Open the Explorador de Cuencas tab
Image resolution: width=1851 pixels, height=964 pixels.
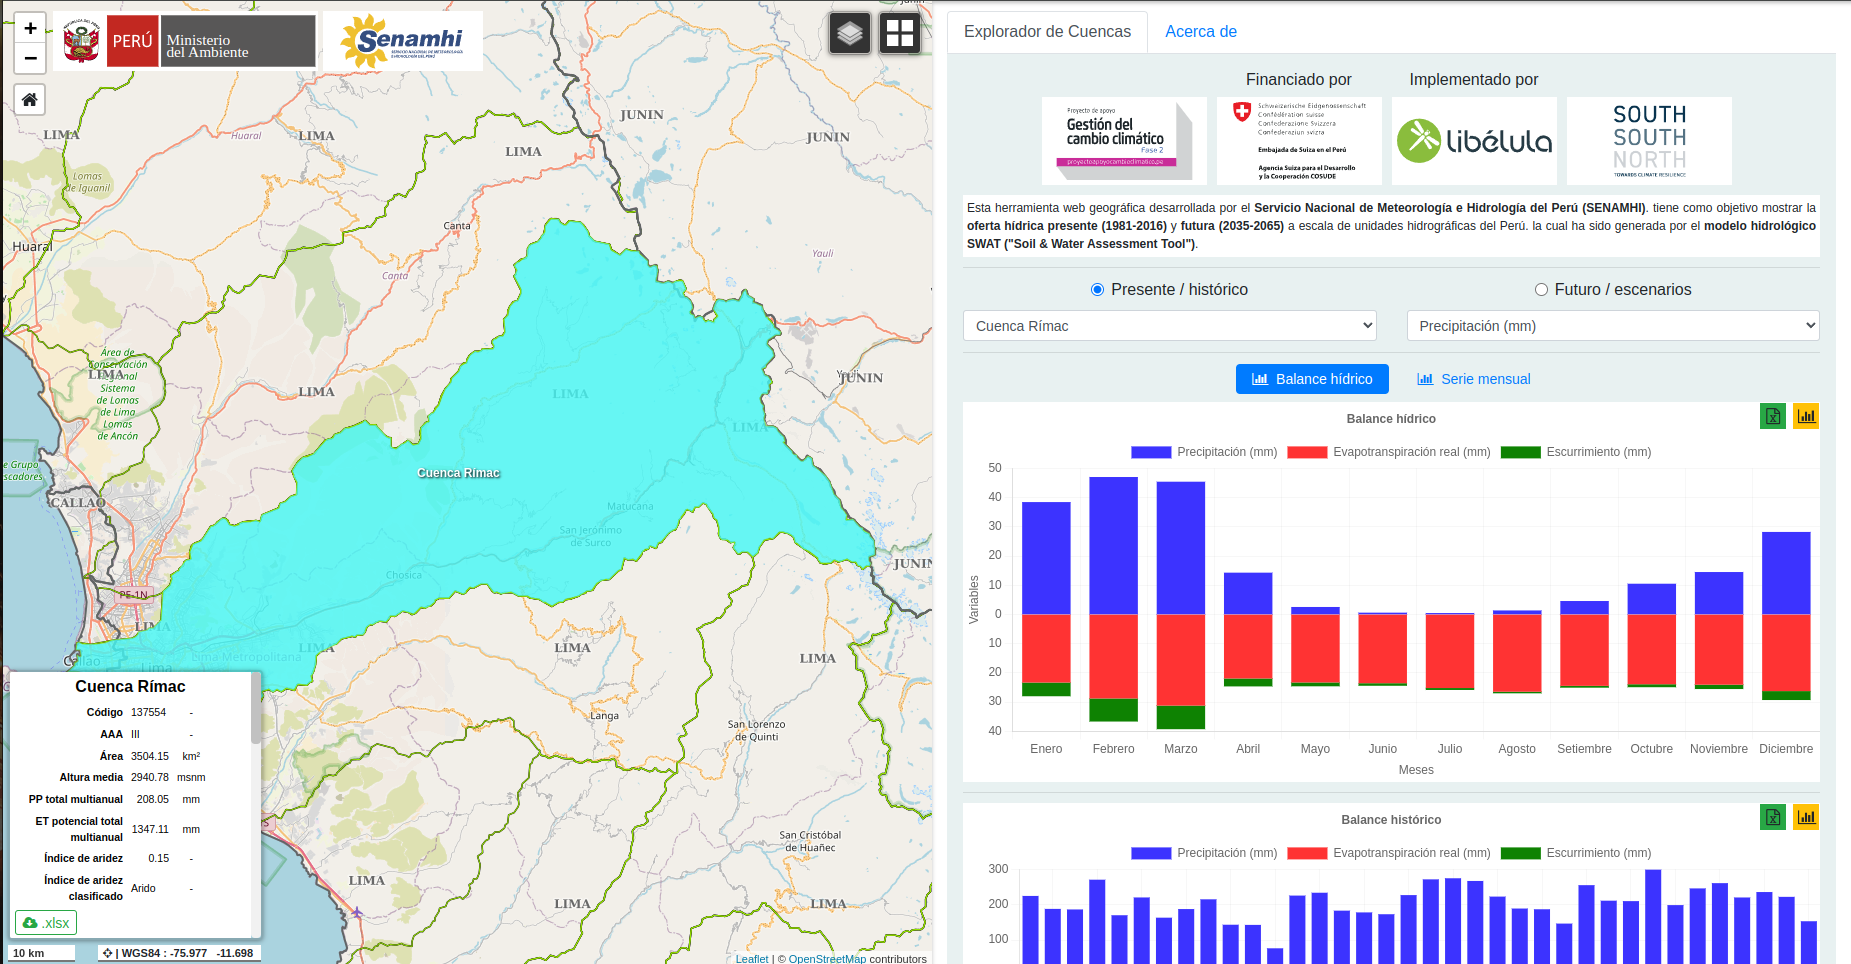click(1047, 32)
